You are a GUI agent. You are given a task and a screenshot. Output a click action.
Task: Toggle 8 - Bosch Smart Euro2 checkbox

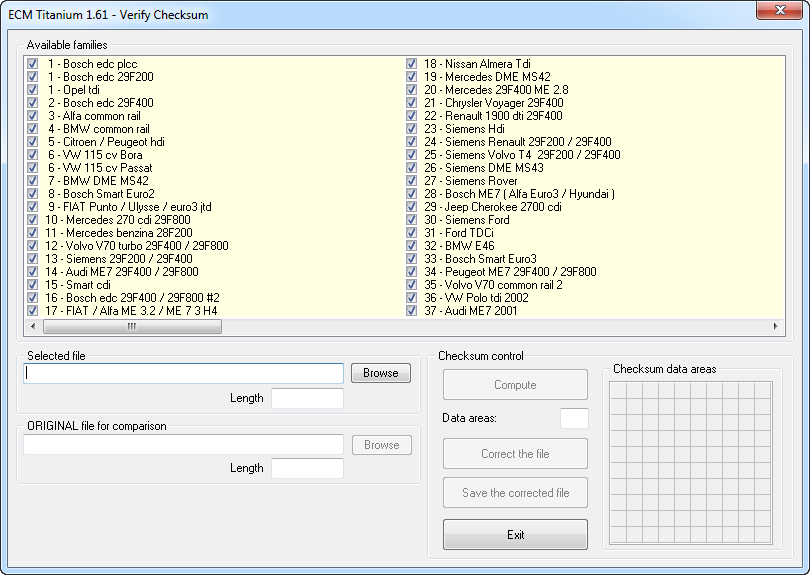pos(33,194)
